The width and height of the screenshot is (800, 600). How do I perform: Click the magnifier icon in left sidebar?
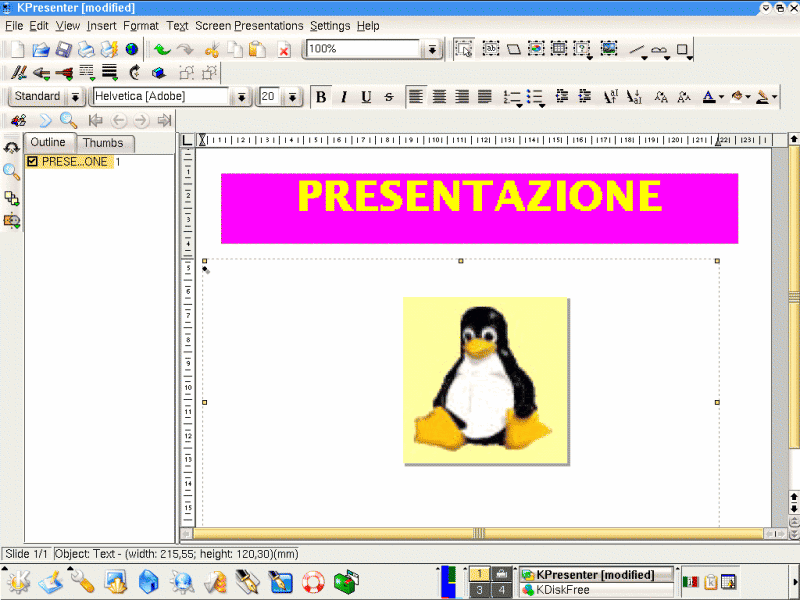tap(11, 172)
